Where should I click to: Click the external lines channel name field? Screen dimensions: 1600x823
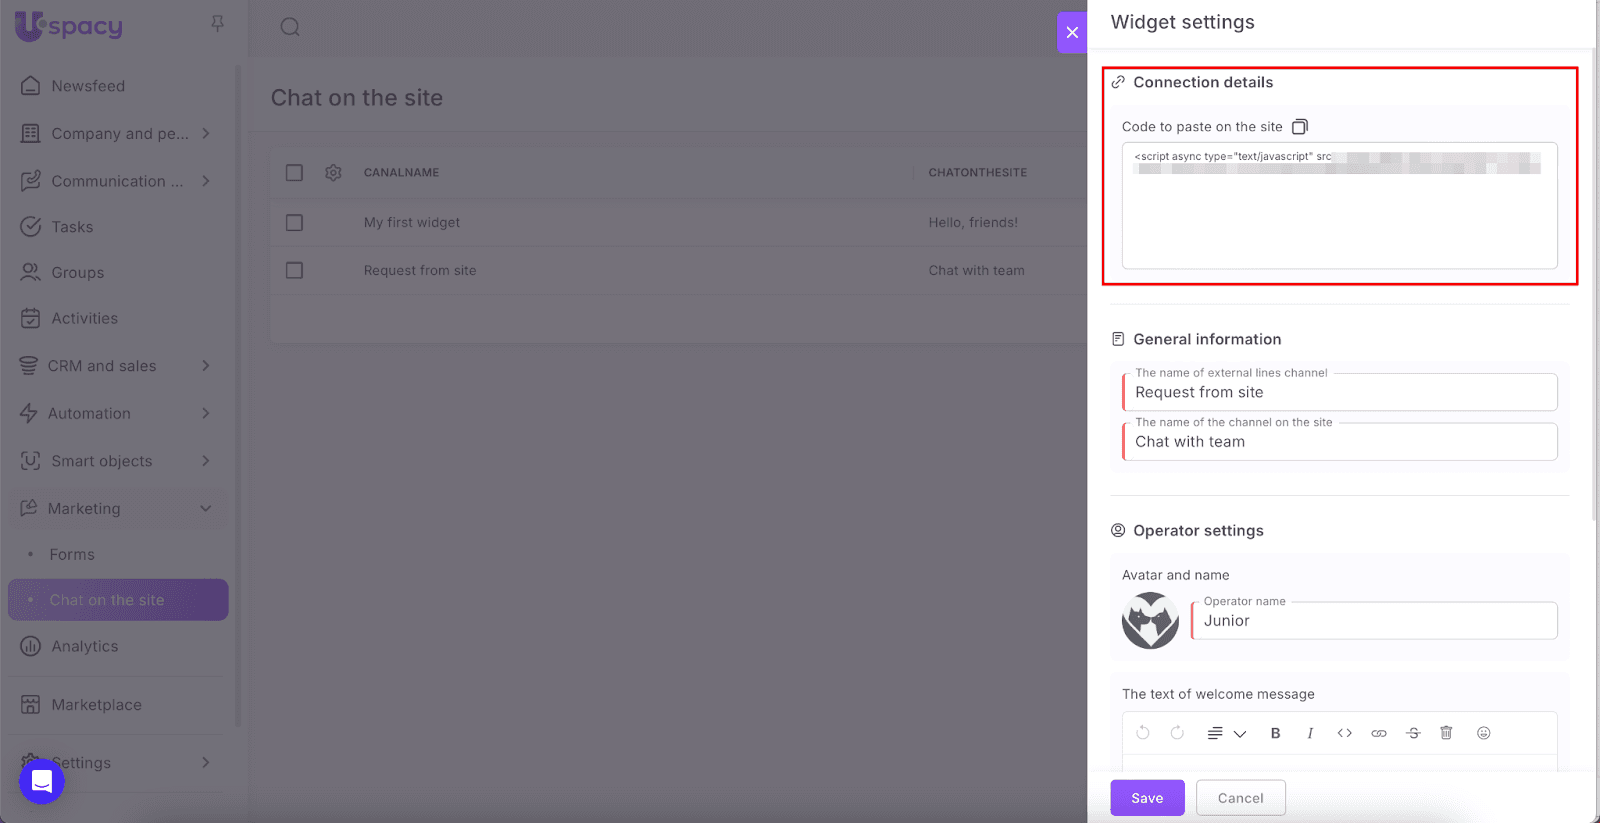coord(1340,392)
